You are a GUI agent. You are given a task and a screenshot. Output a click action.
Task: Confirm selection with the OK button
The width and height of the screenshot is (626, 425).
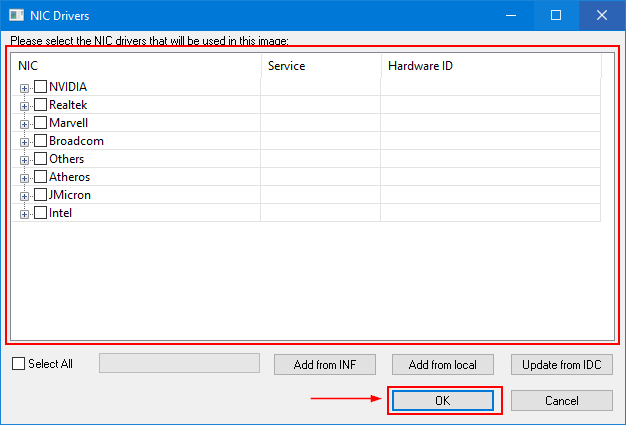point(443,400)
